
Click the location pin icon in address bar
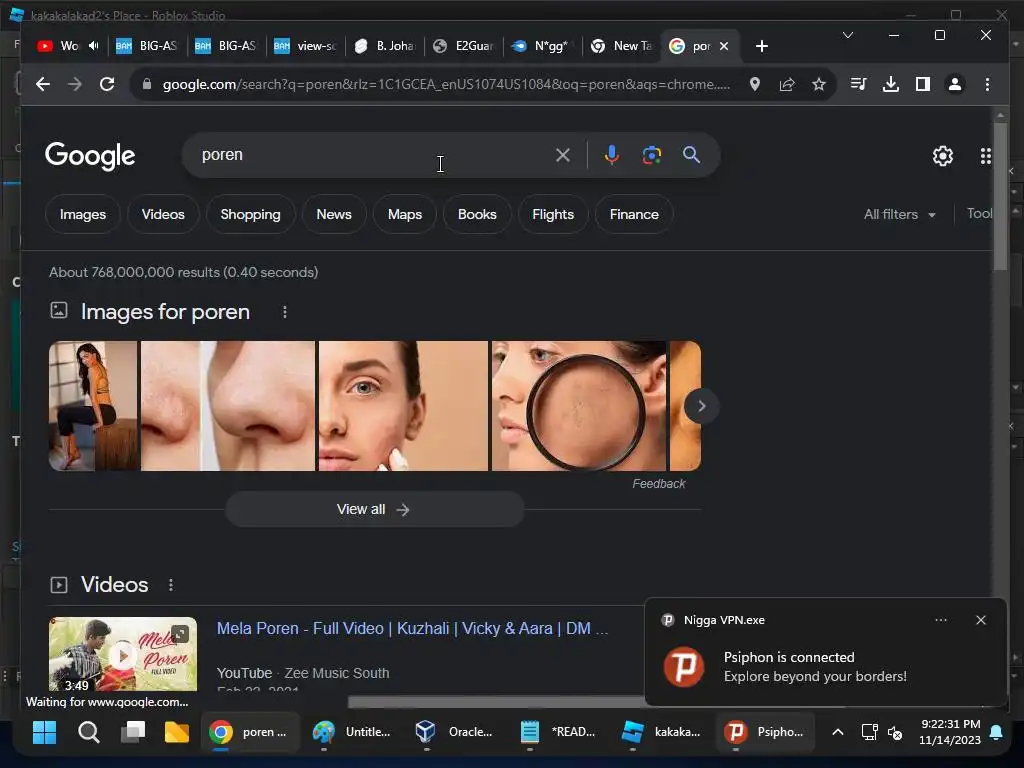pyautogui.click(x=755, y=84)
